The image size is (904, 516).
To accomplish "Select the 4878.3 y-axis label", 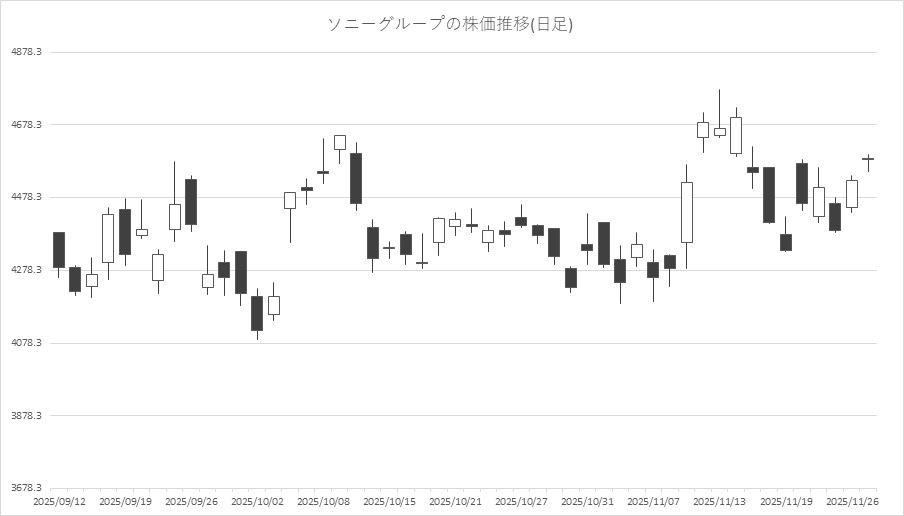I will 25,52.
